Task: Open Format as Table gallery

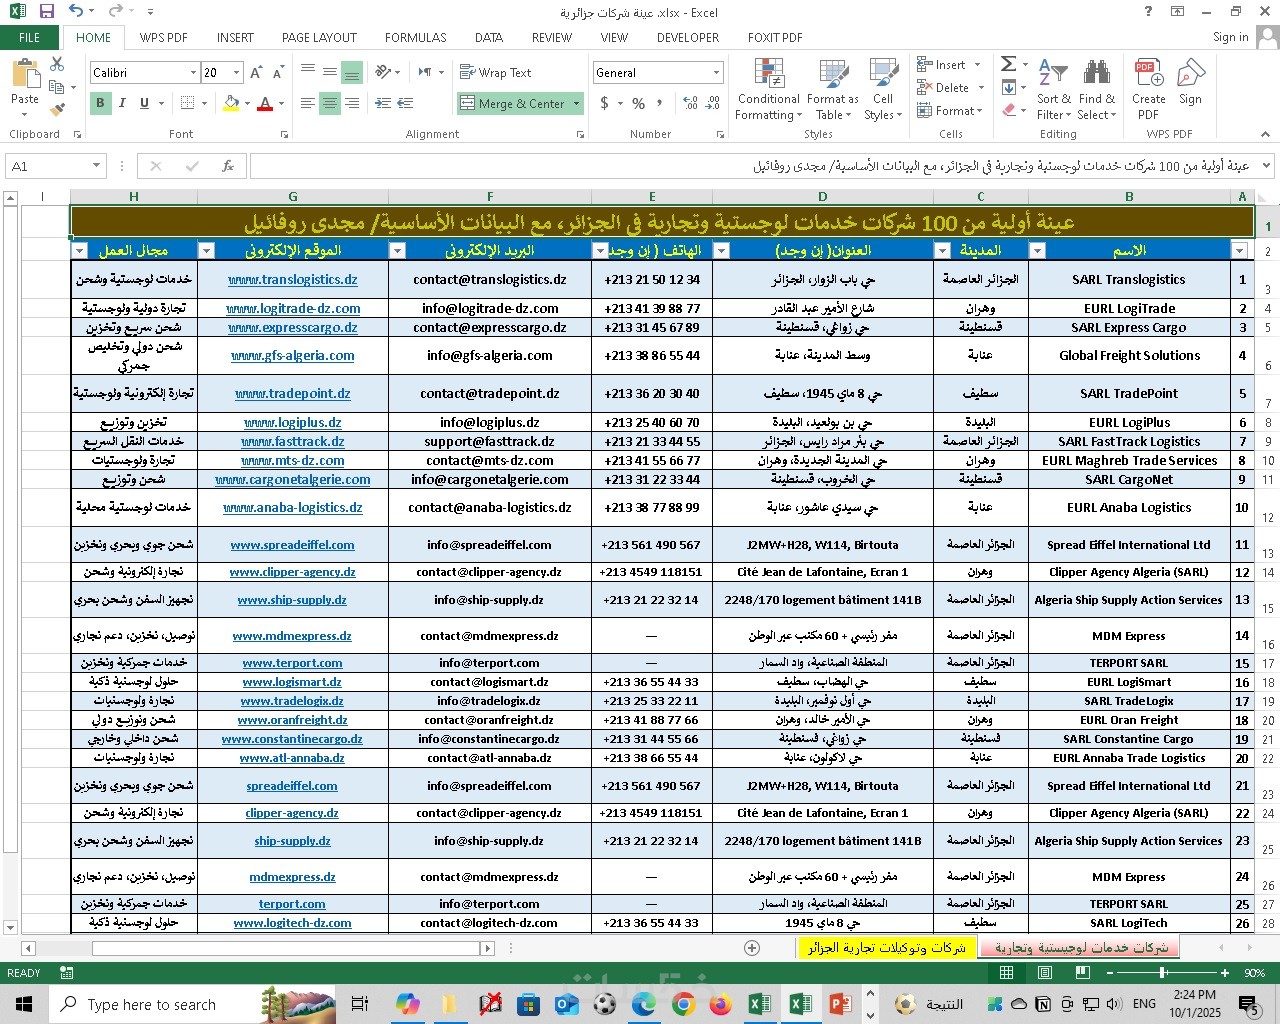Action: 833,89
